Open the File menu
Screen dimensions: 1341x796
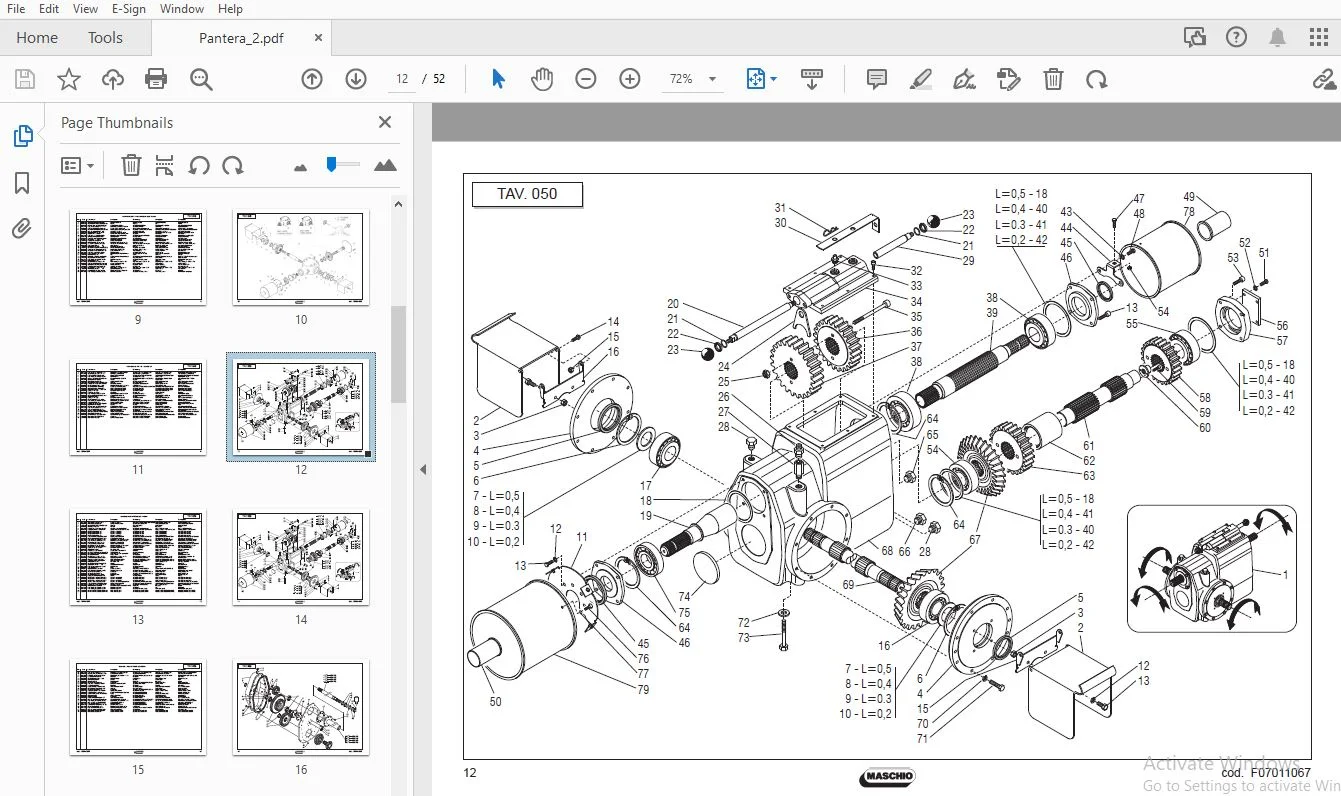[16, 8]
